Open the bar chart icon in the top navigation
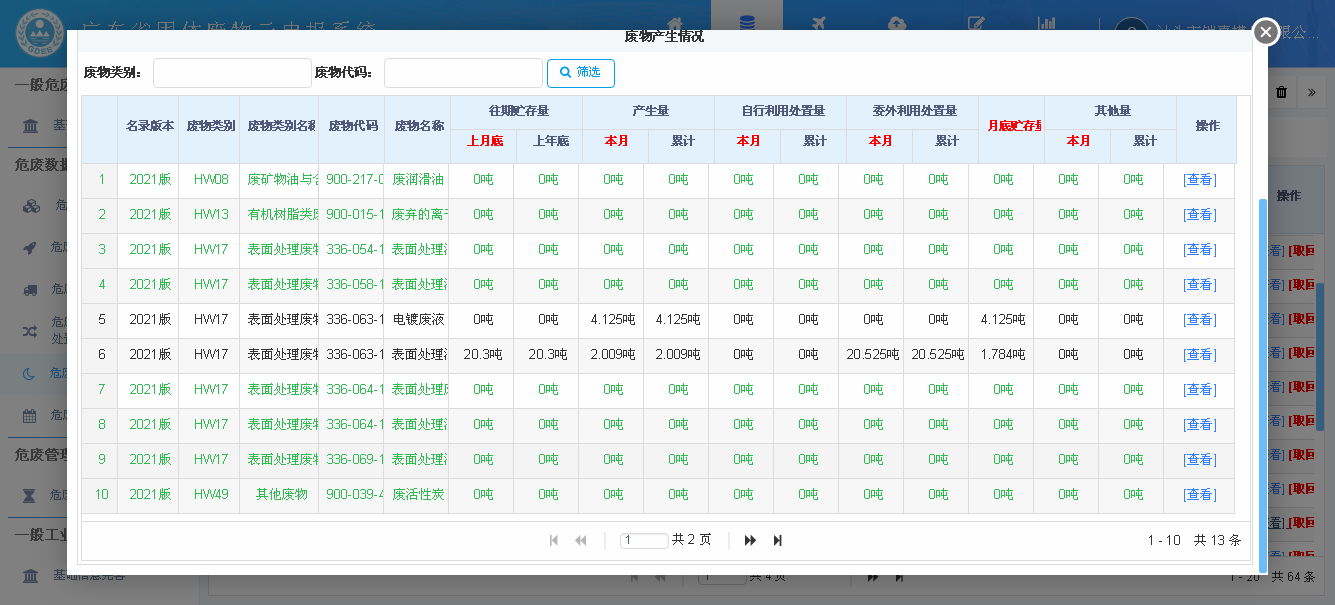The image size is (1335, 605). pyautogui.click(x=1046, y=24)
